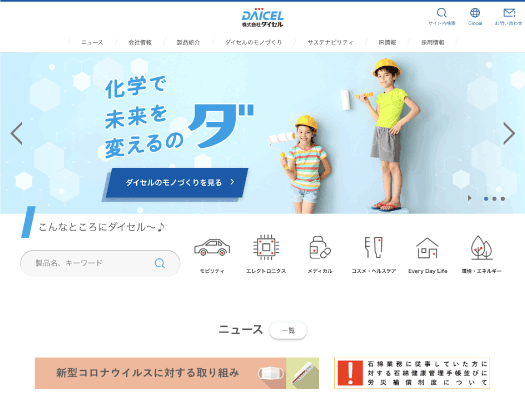Click the Every Day Life label text

tap(428, 271)
